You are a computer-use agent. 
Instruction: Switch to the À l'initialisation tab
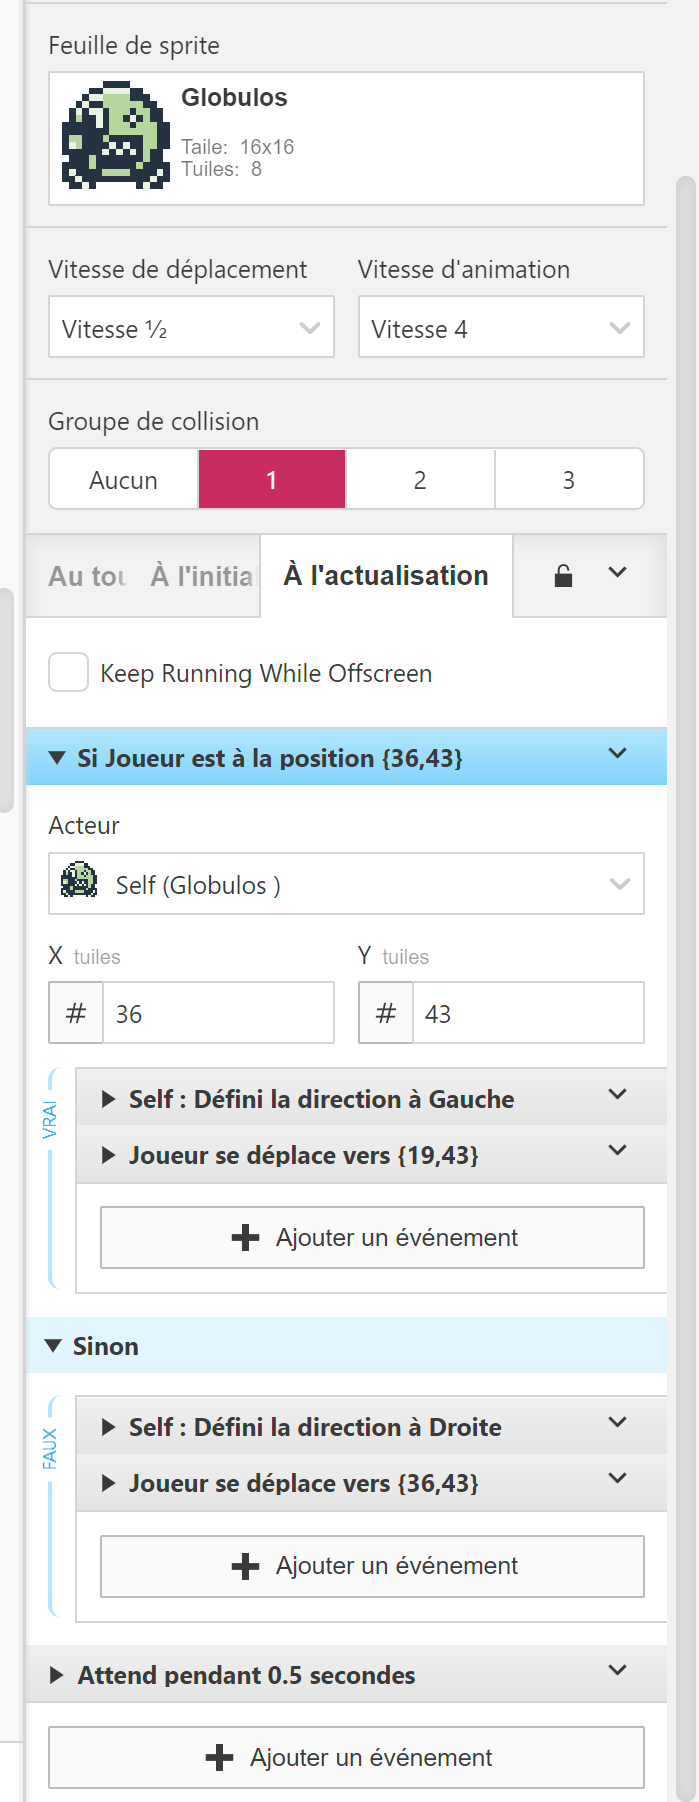tap(203, 576)
